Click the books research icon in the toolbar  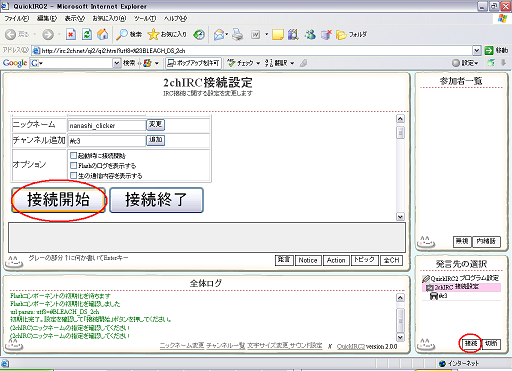[x=293, y=35]
